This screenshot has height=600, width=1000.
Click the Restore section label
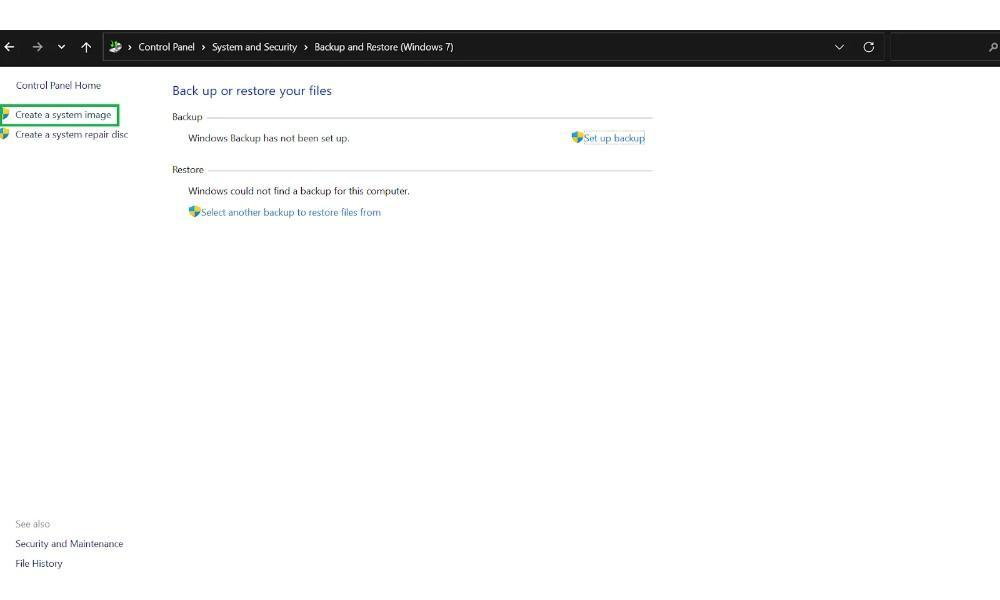click(188, 170)
